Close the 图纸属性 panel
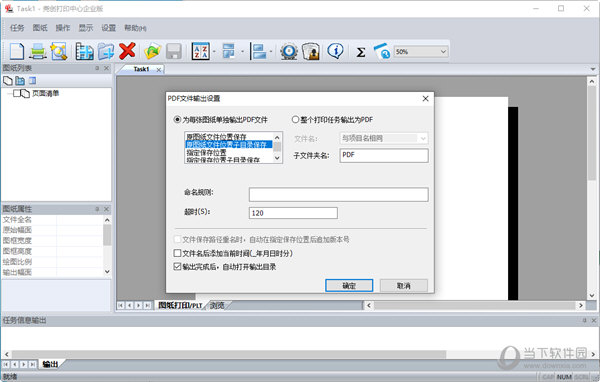Screen dimensions: 600x382 [106, 209]
